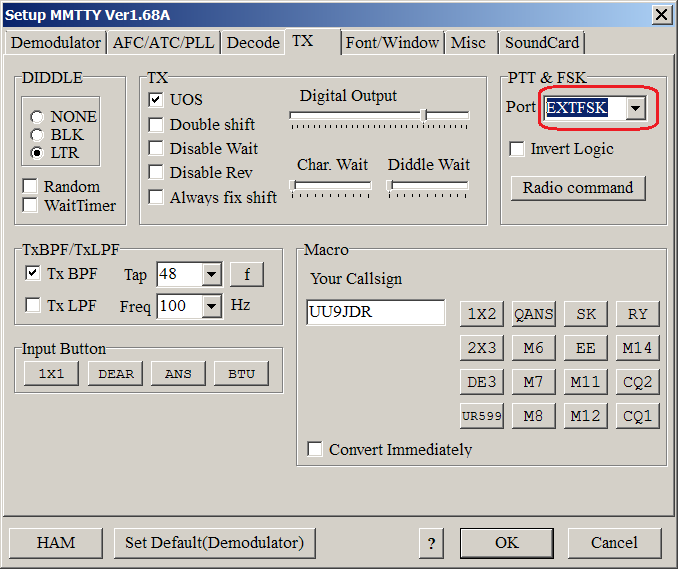Click the callsign field UU9JDR
678x569 pixels.
[375, 312]
